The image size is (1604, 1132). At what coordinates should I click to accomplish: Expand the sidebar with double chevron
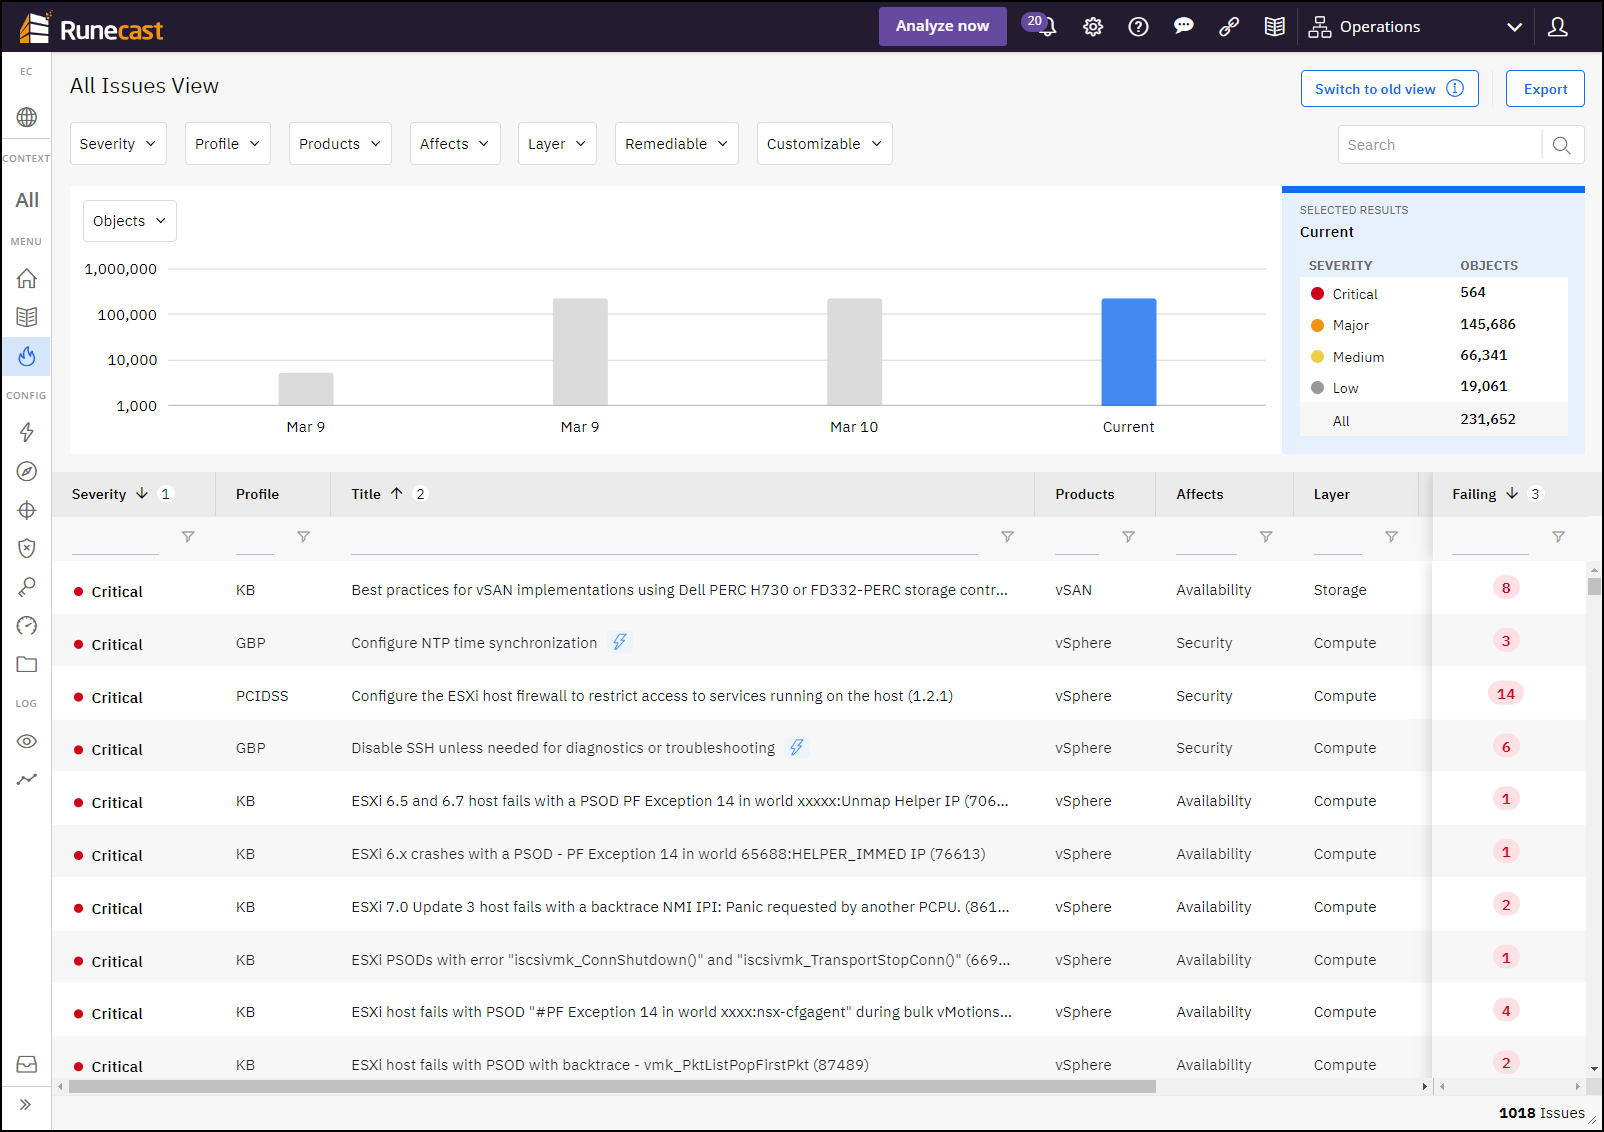click(26, 1104)
